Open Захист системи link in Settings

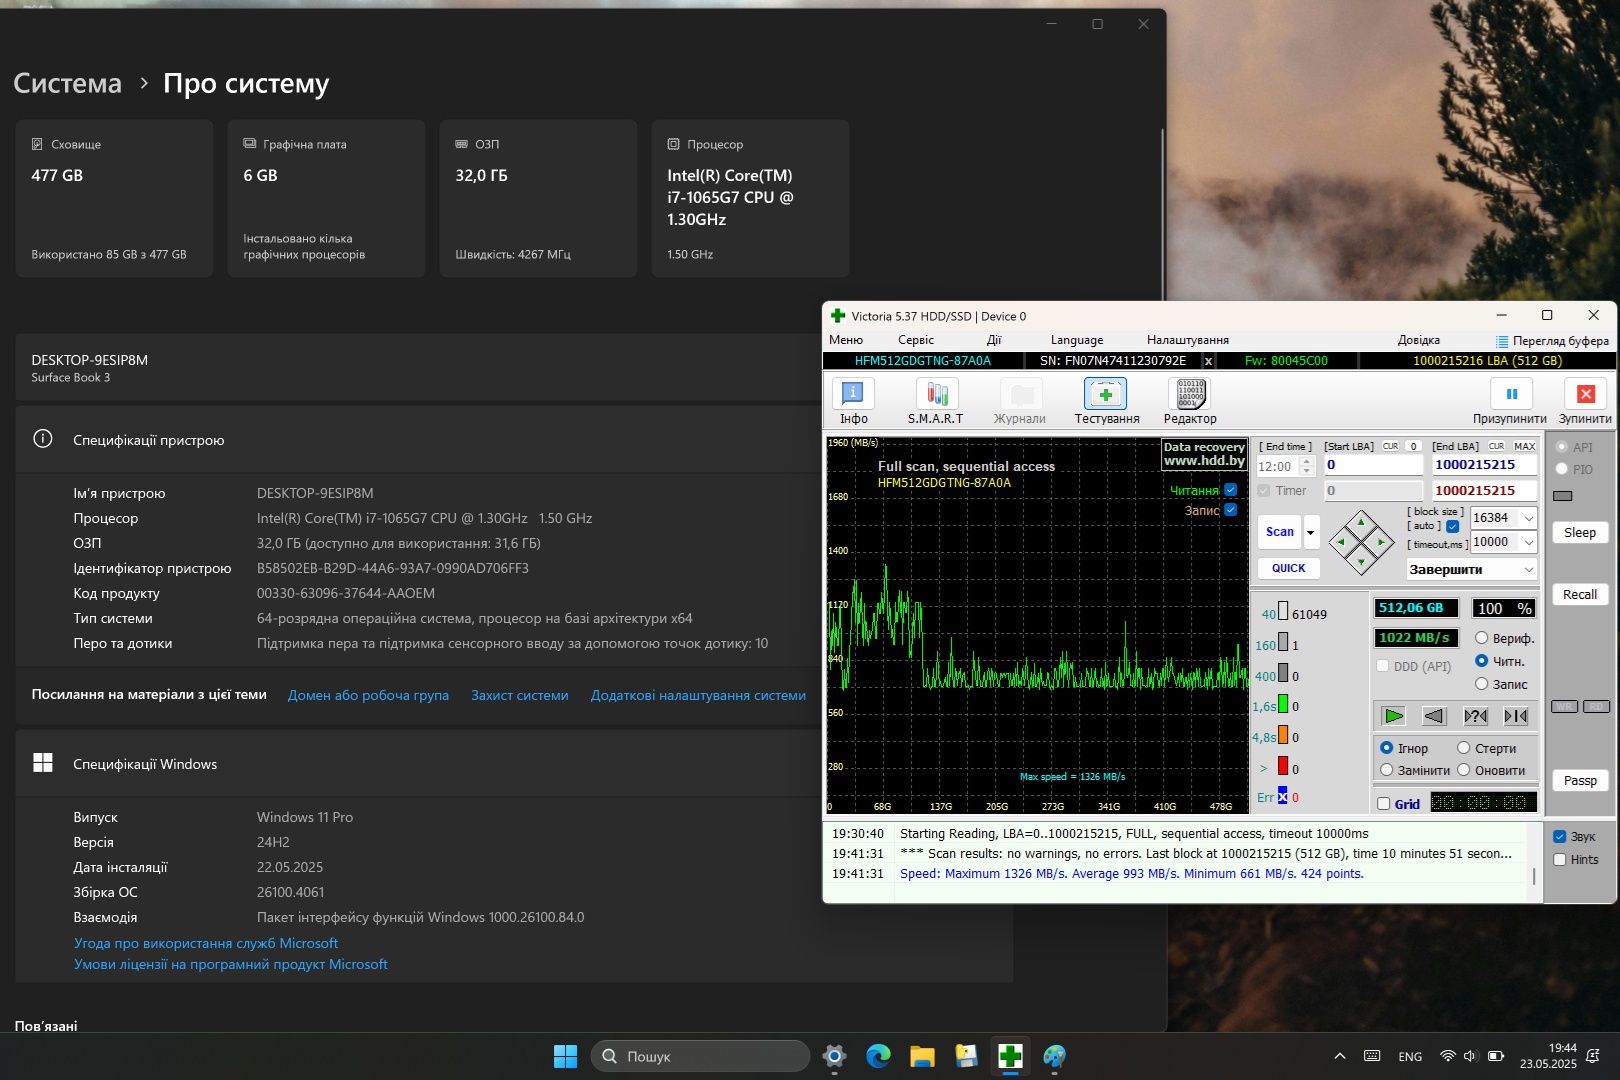[520, 695]
